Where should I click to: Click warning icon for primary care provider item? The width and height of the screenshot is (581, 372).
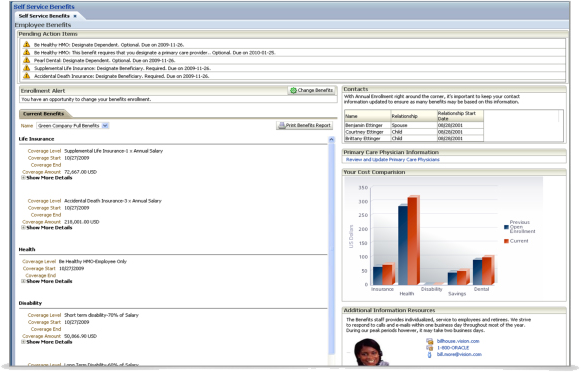26,52
